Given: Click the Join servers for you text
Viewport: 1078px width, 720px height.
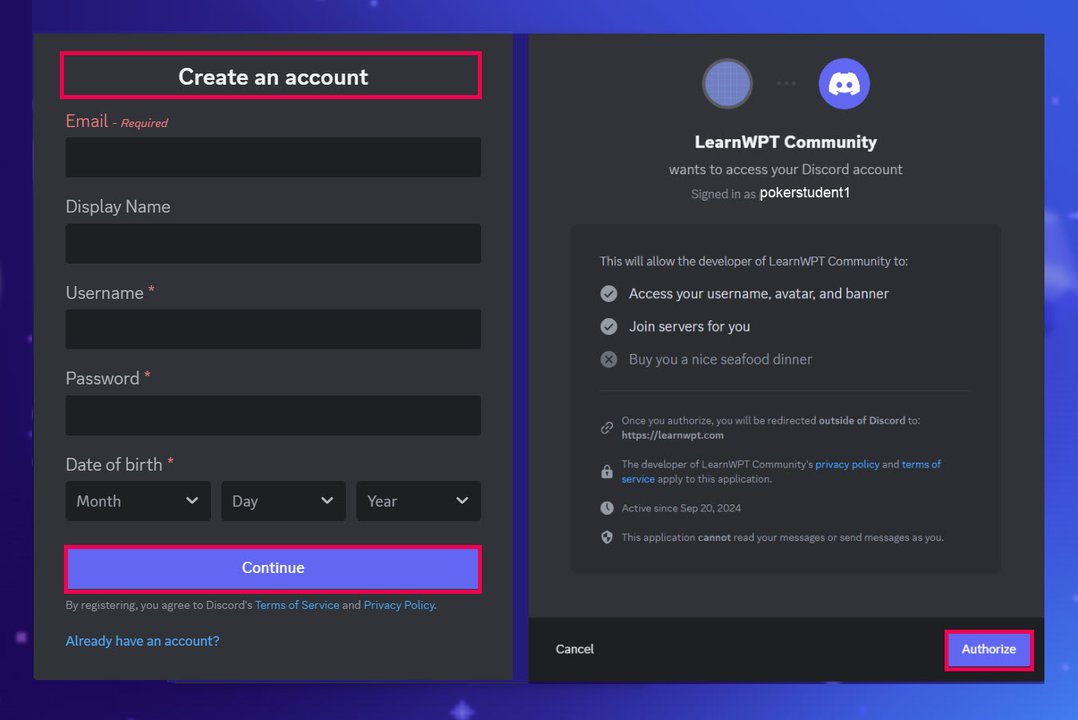Looking at the screenshot, I should click(689, 327).
